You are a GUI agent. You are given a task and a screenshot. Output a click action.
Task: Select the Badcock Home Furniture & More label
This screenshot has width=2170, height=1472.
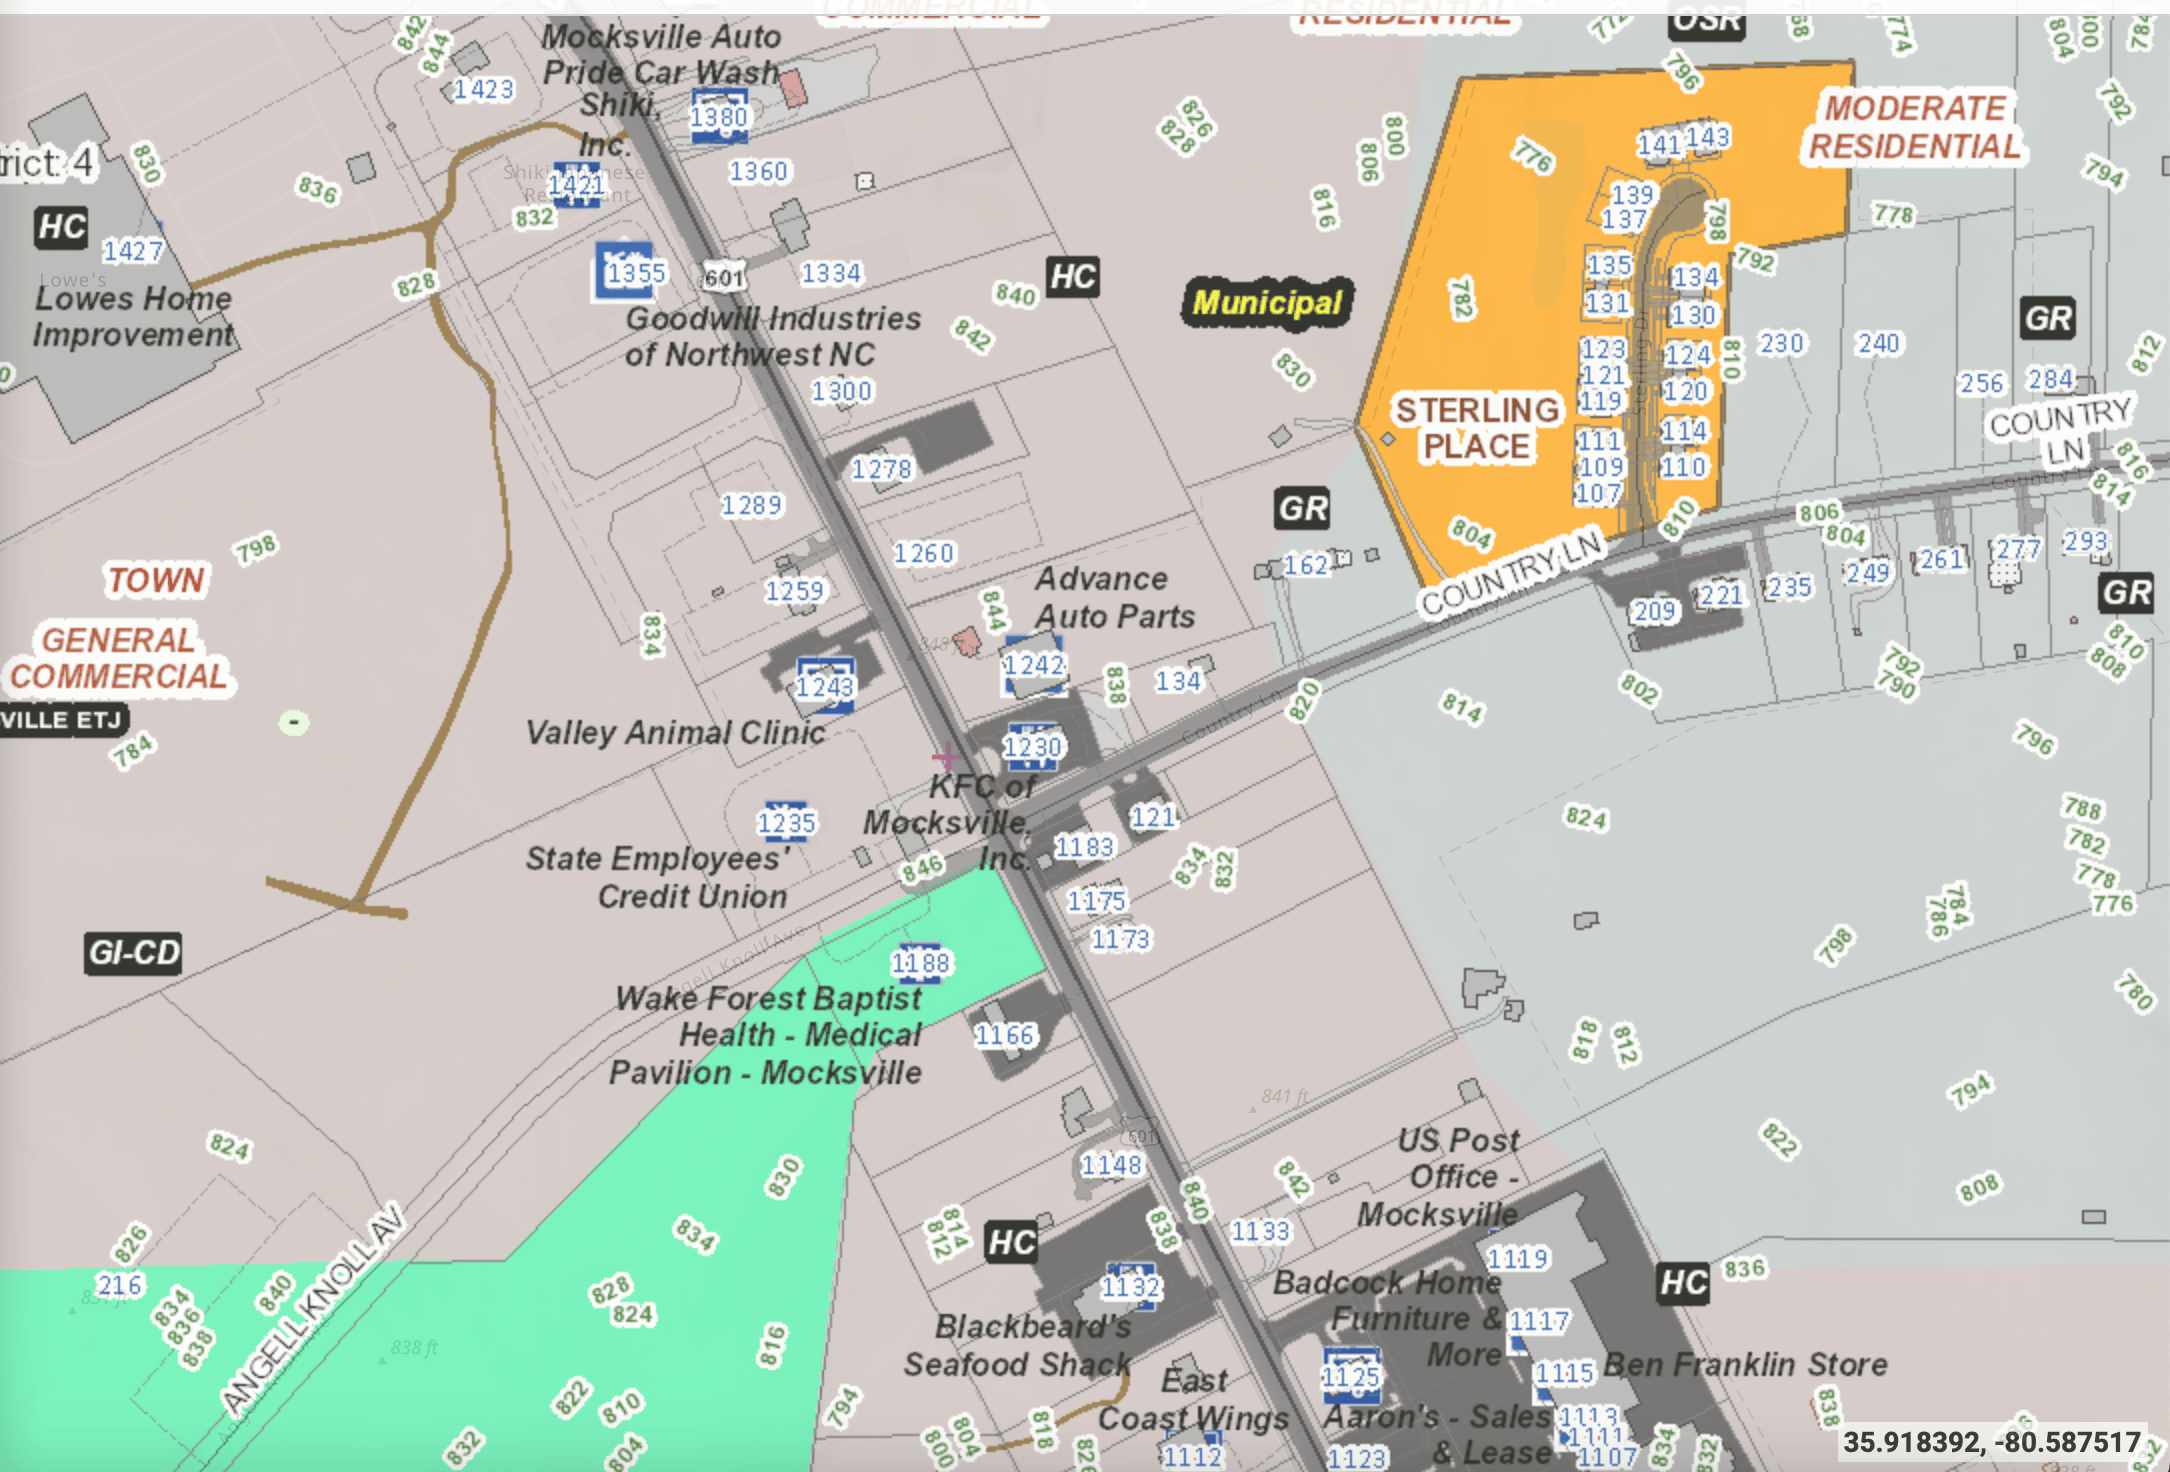coord(1388,1318)
